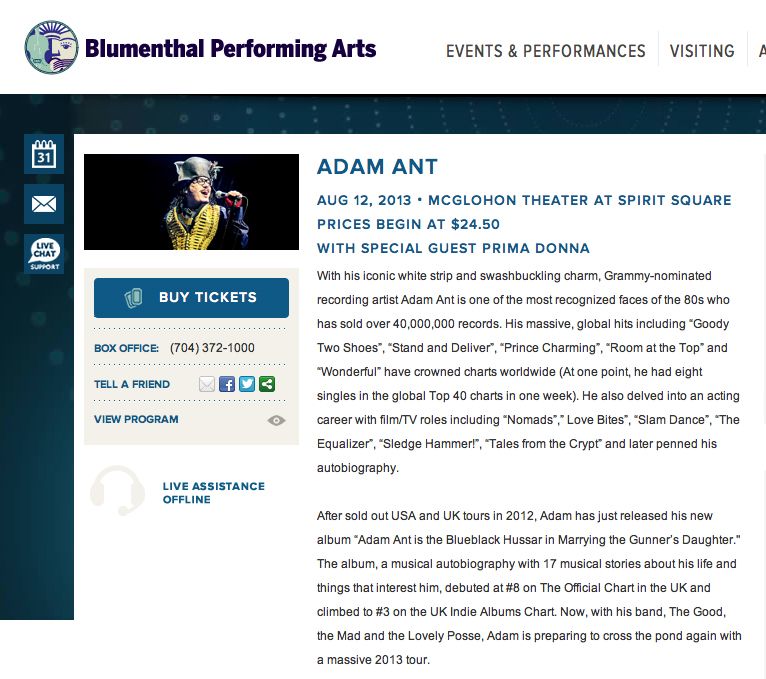Share the event on Twitter
766x679 pixels.
(247, 384)
